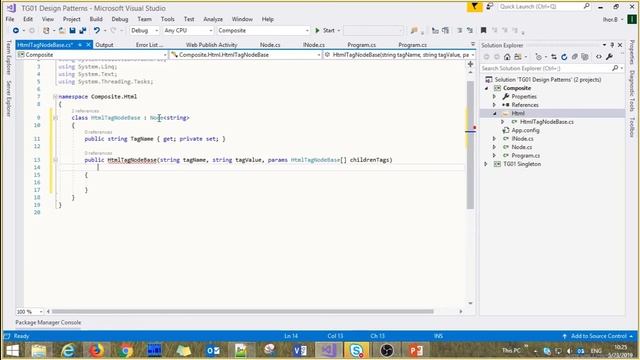
Task: Open the Debug menu
Action: pos(120,19)
